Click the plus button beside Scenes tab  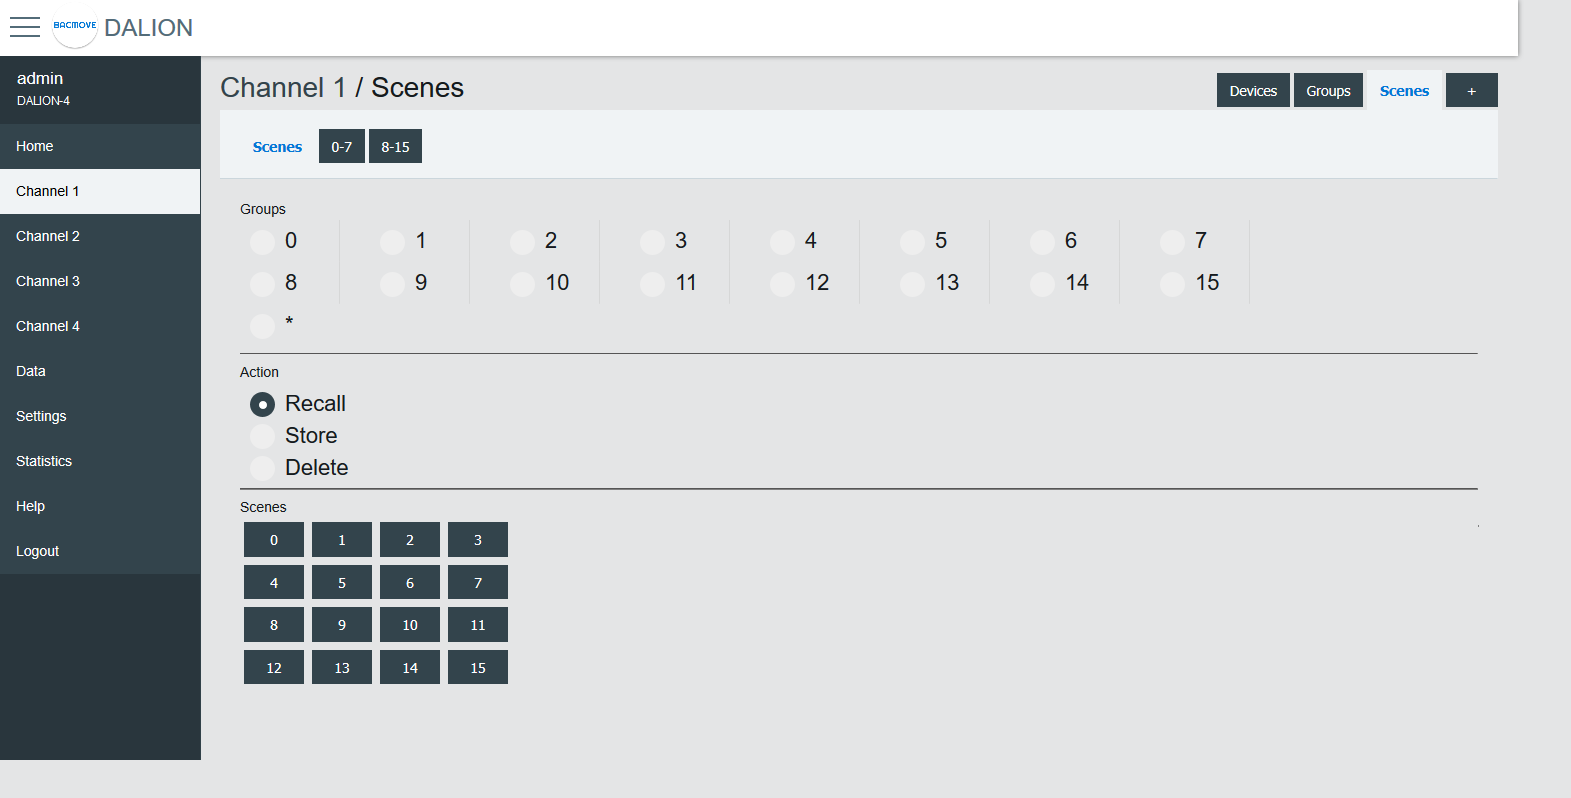pos(1471,91)
